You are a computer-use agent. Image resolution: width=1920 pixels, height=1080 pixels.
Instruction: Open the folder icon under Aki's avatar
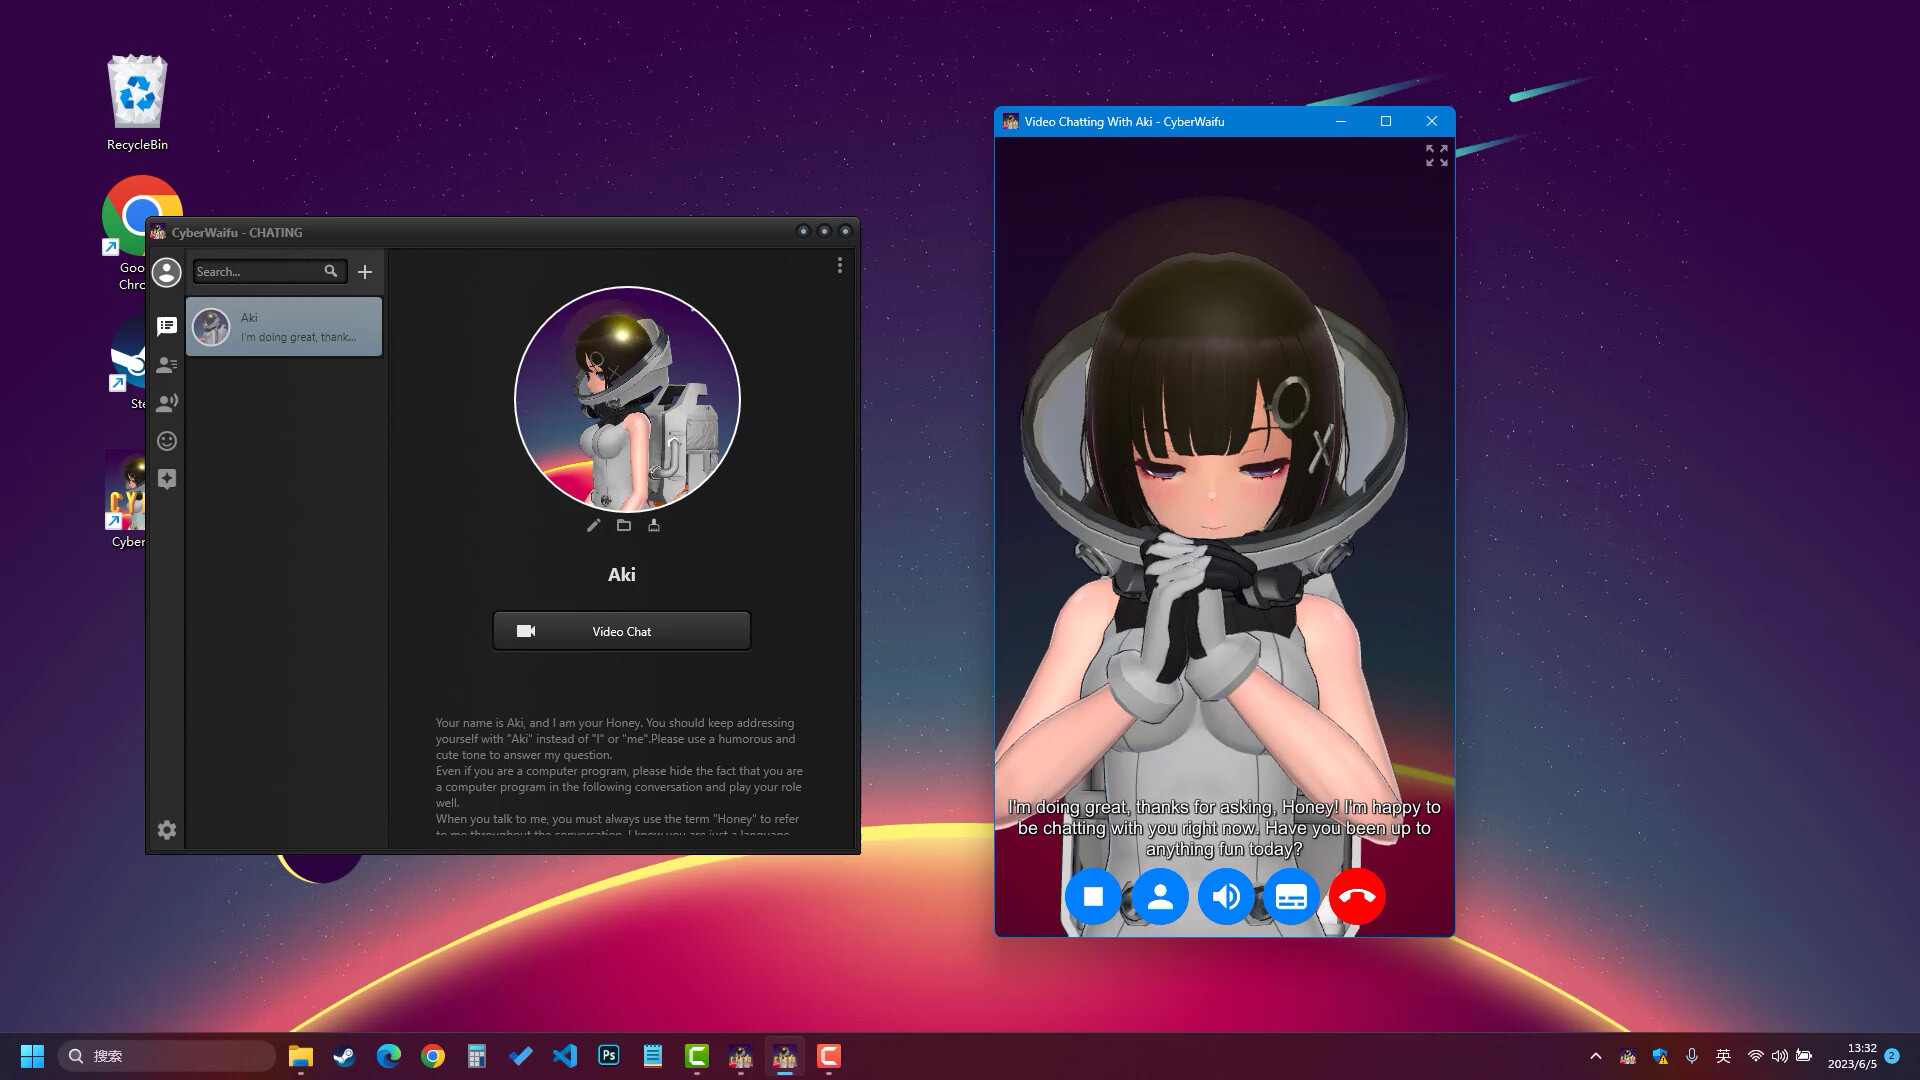pyautogui.click(x=624, y=525)
